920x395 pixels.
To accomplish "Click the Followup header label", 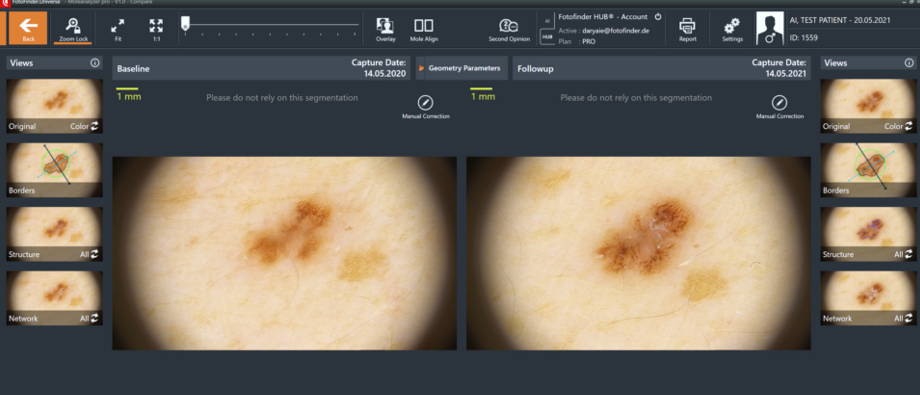I will 535,69.
